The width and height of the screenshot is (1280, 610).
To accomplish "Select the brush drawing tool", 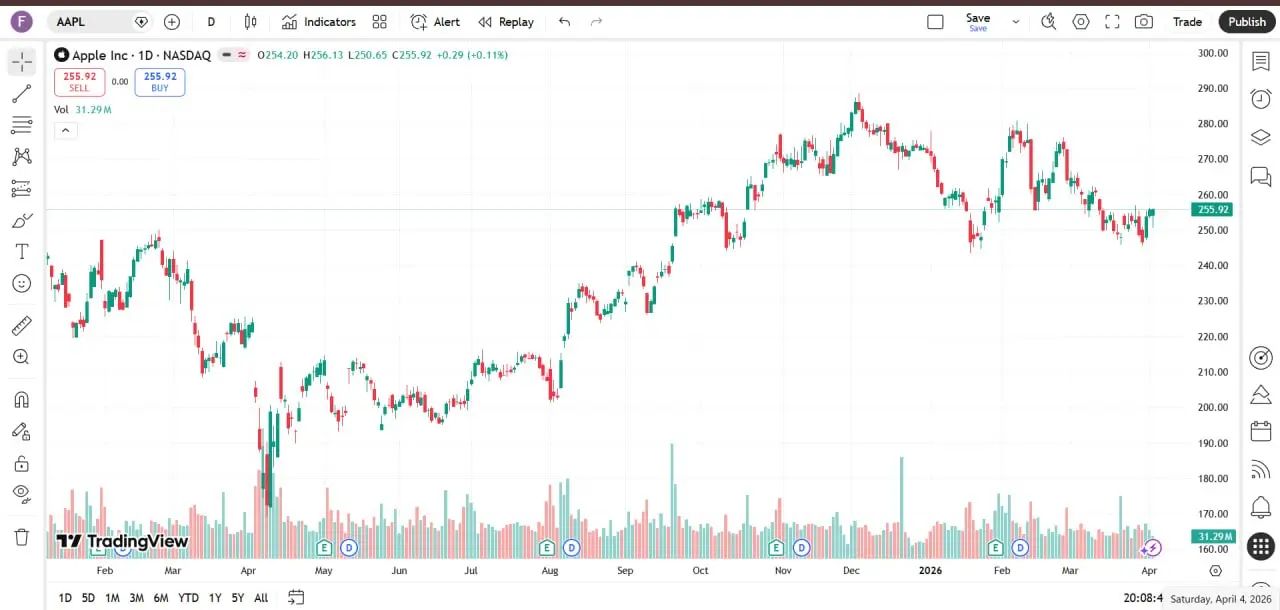I will click(22, 220).
